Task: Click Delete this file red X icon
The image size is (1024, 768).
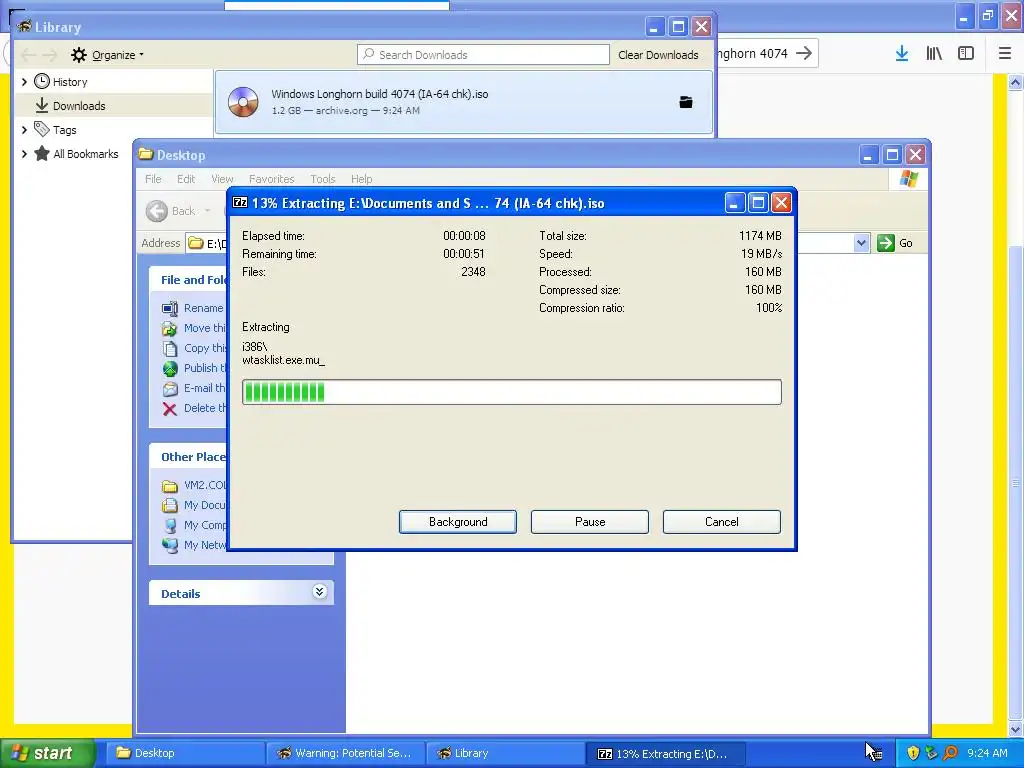Action: 170,409
